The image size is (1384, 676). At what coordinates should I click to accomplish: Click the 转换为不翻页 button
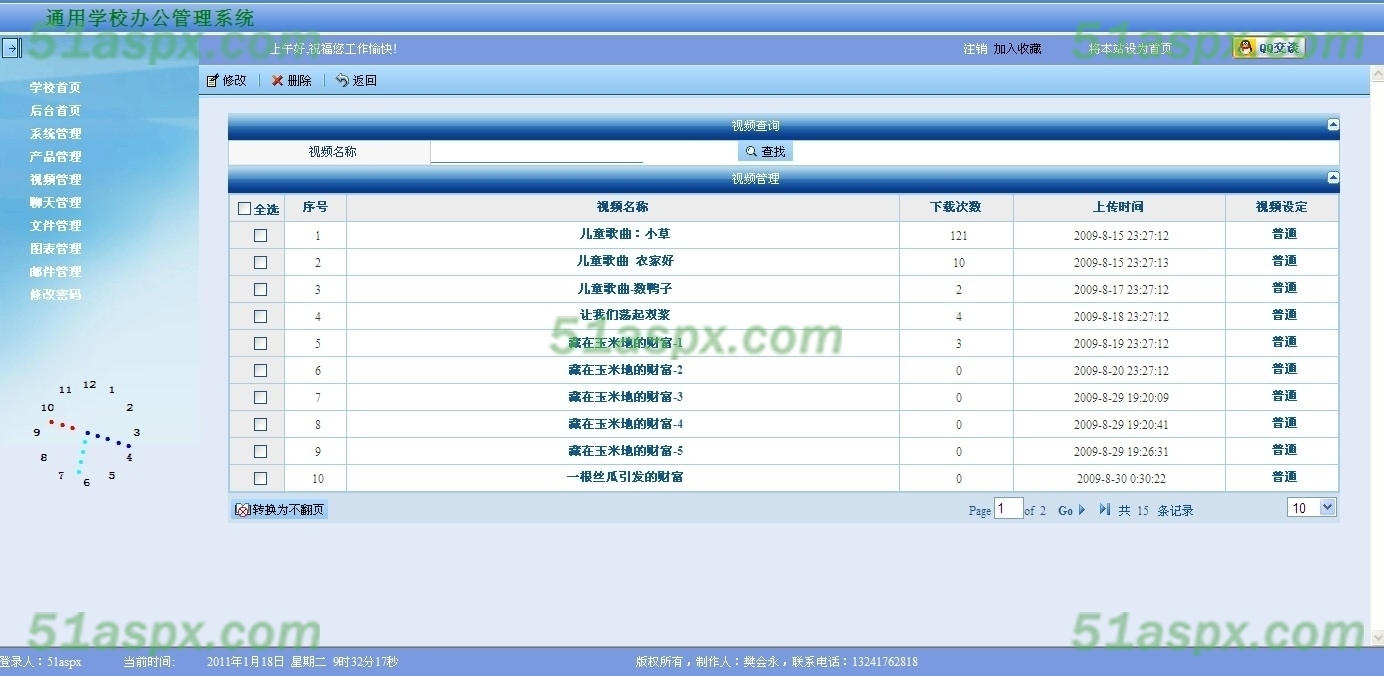pyautogui.click(x=279, y=510)
